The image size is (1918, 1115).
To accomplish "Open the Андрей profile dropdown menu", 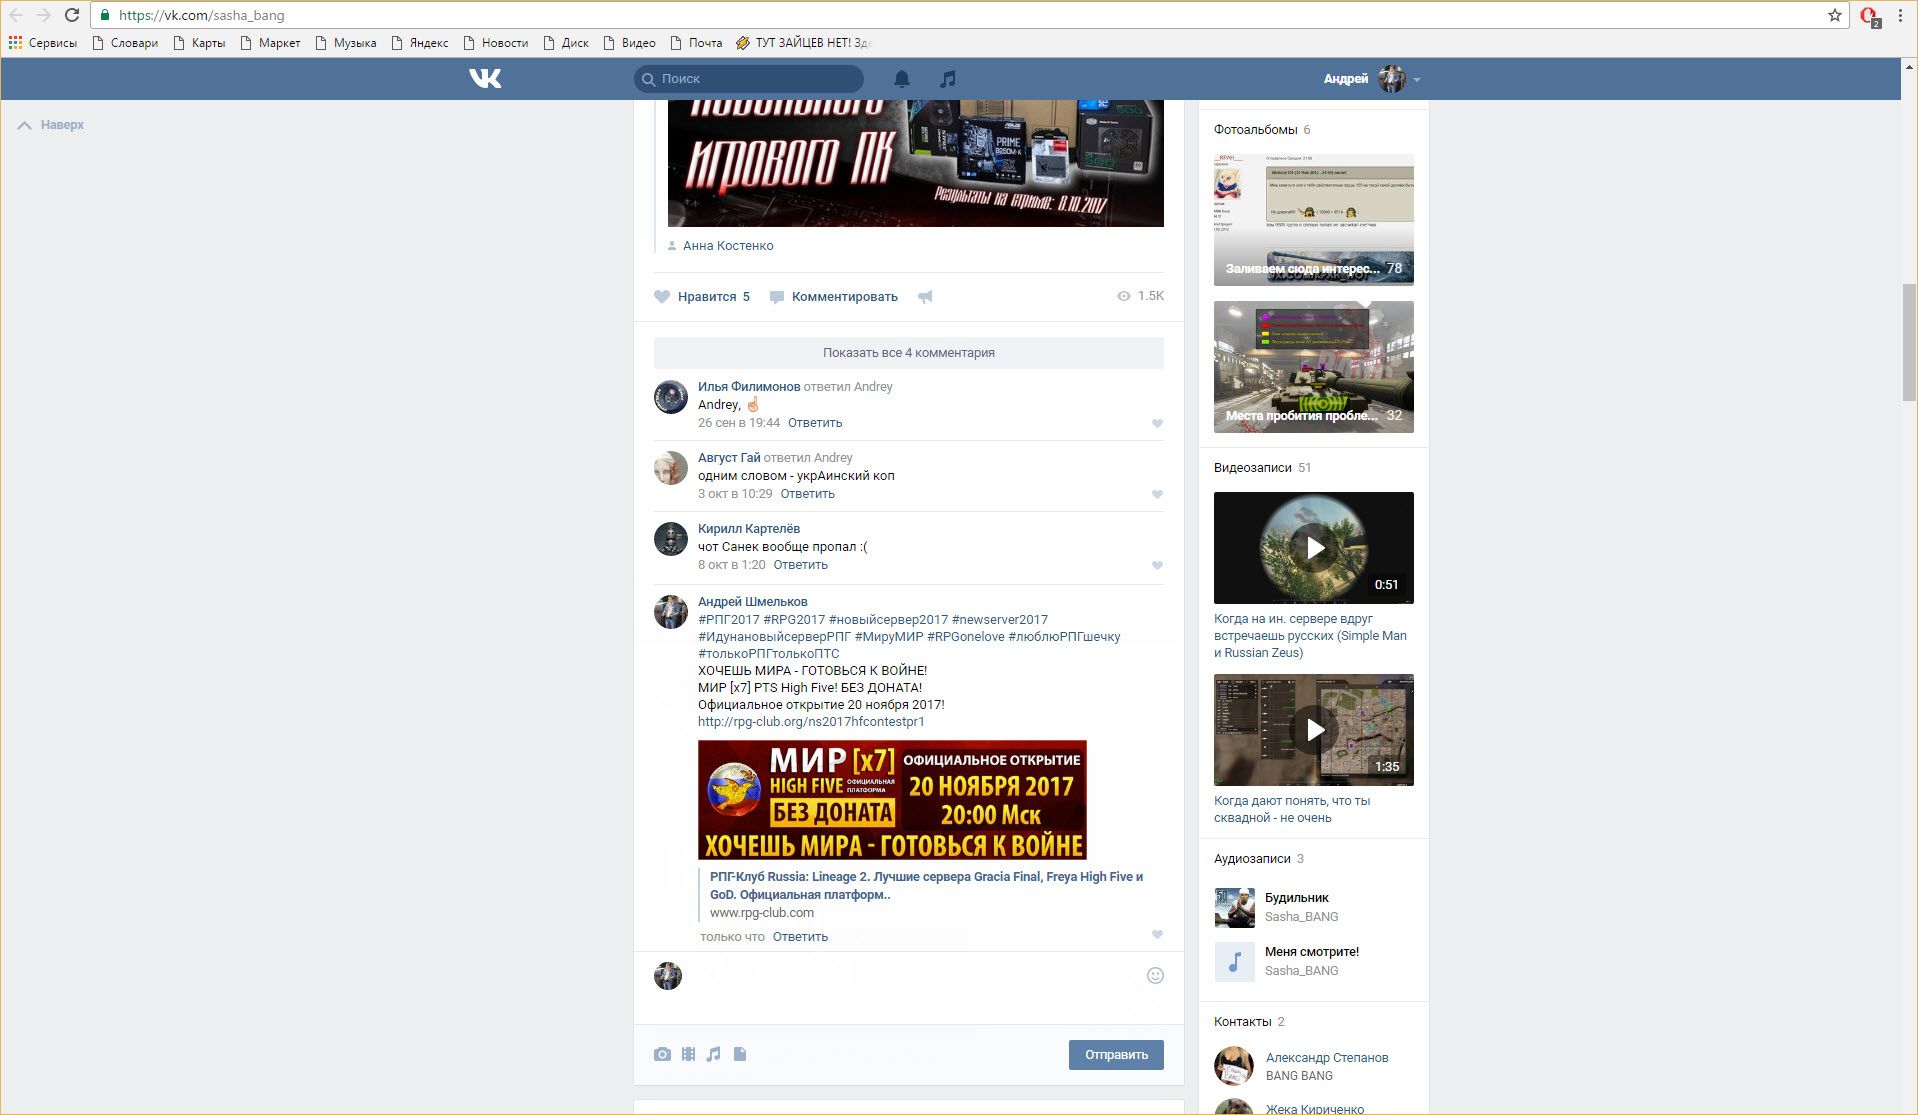I will coord(1371,78).
